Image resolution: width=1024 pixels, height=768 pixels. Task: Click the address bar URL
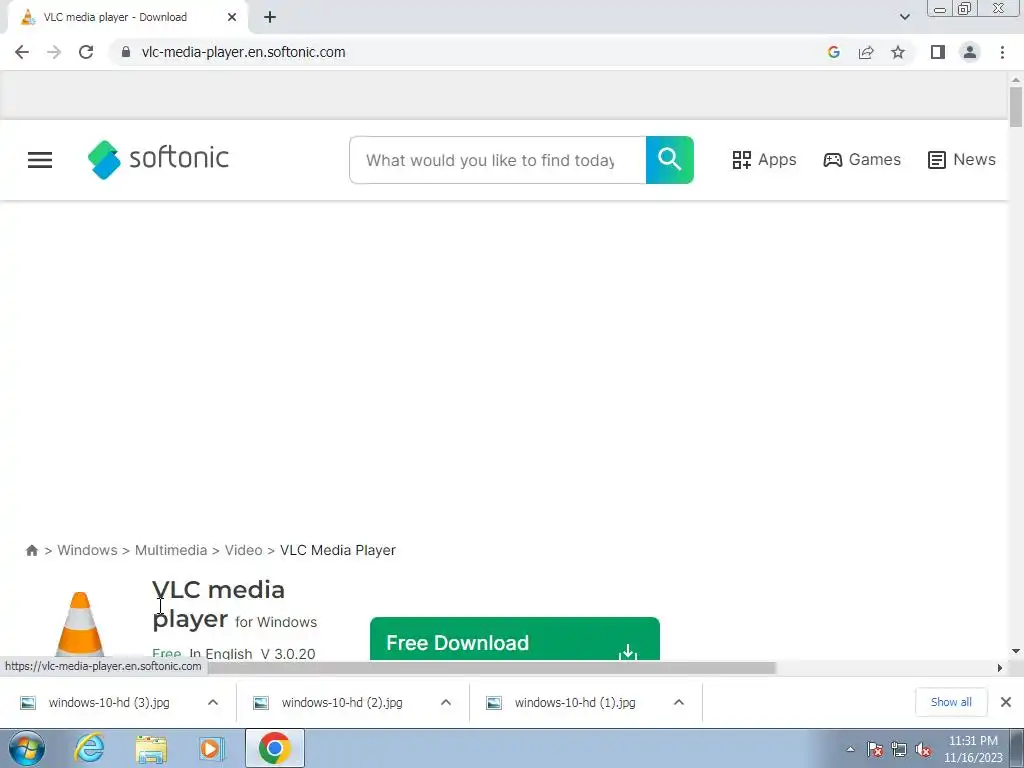[243, 52]
